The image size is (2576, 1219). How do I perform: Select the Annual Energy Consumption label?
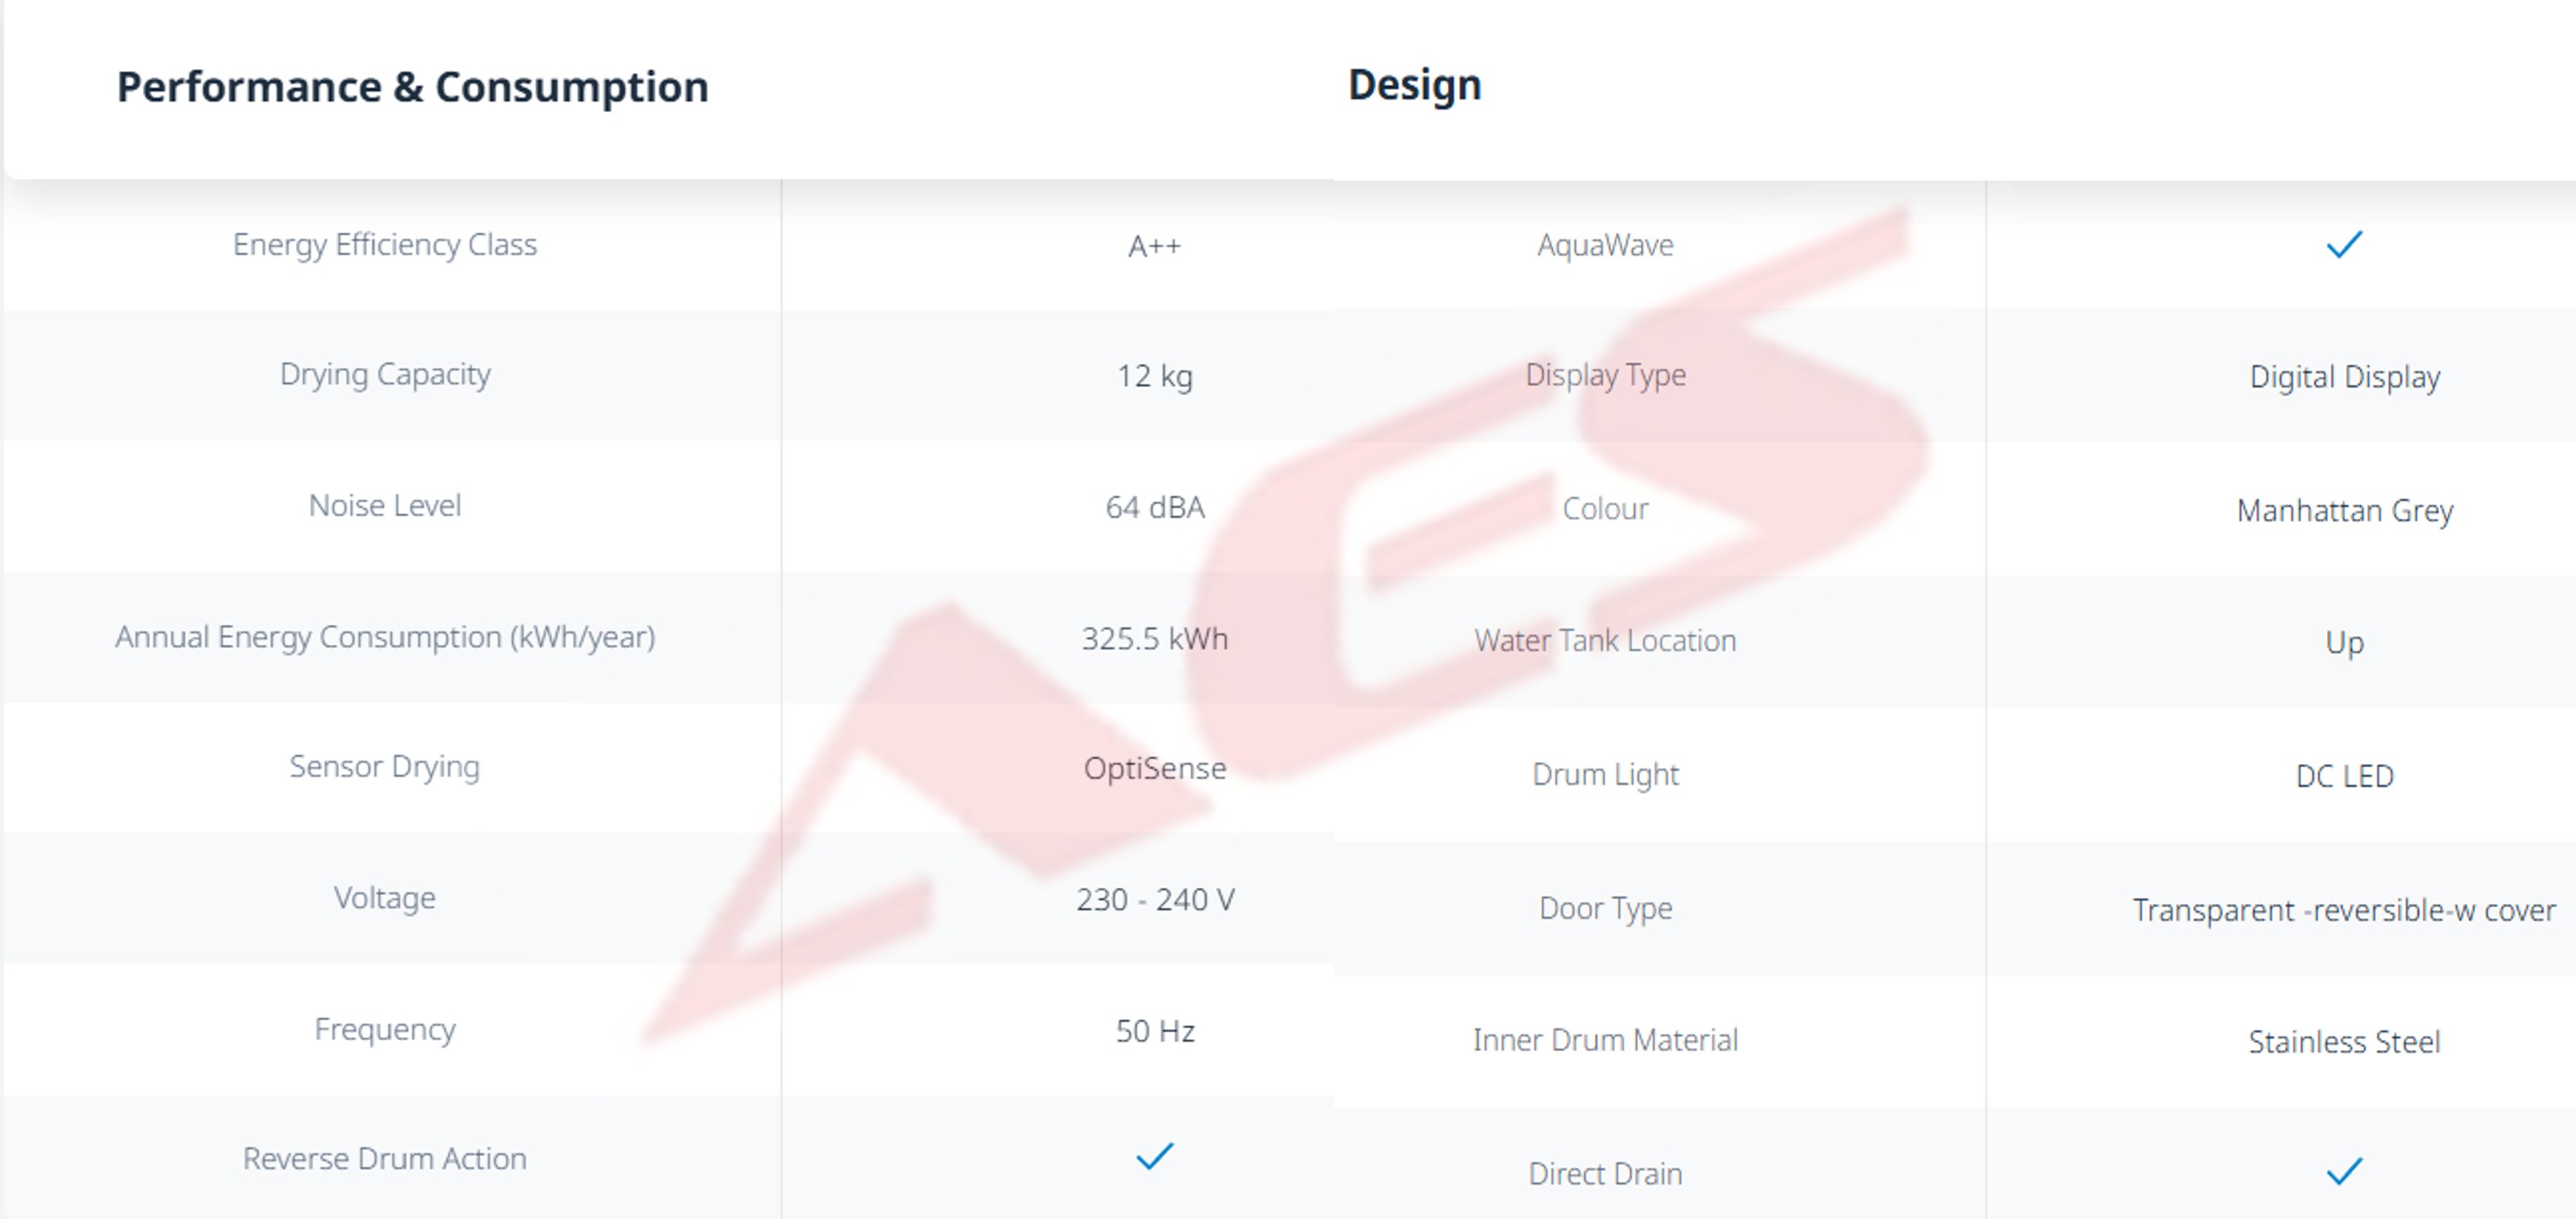click(x=385, y=637)
